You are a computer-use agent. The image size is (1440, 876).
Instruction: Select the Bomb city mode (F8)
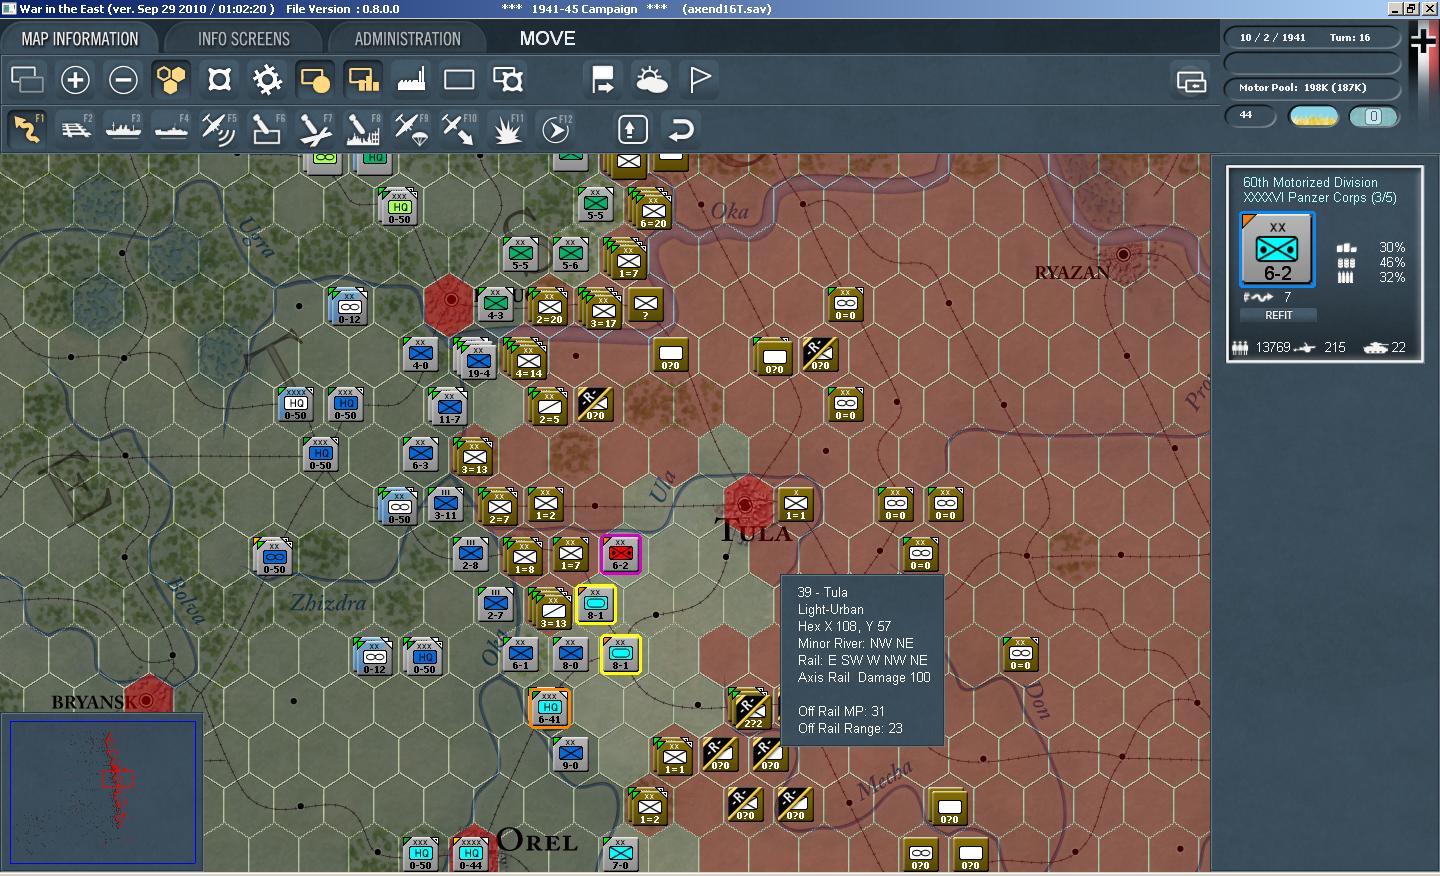363,129
